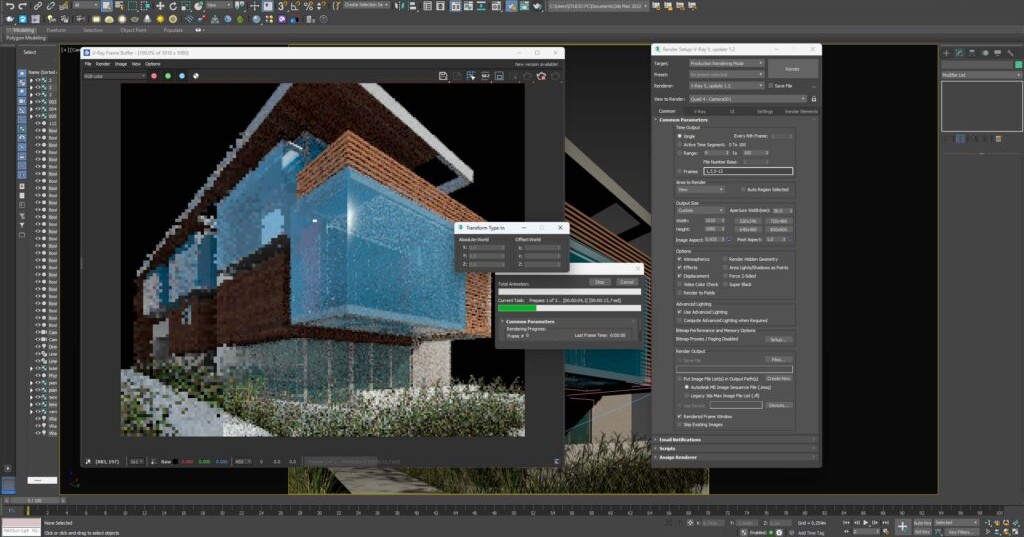Click the Setup... button for Bitmap Proxies
The width and height of the screenshot is (1024, 537).
click(x=776, y=339)
